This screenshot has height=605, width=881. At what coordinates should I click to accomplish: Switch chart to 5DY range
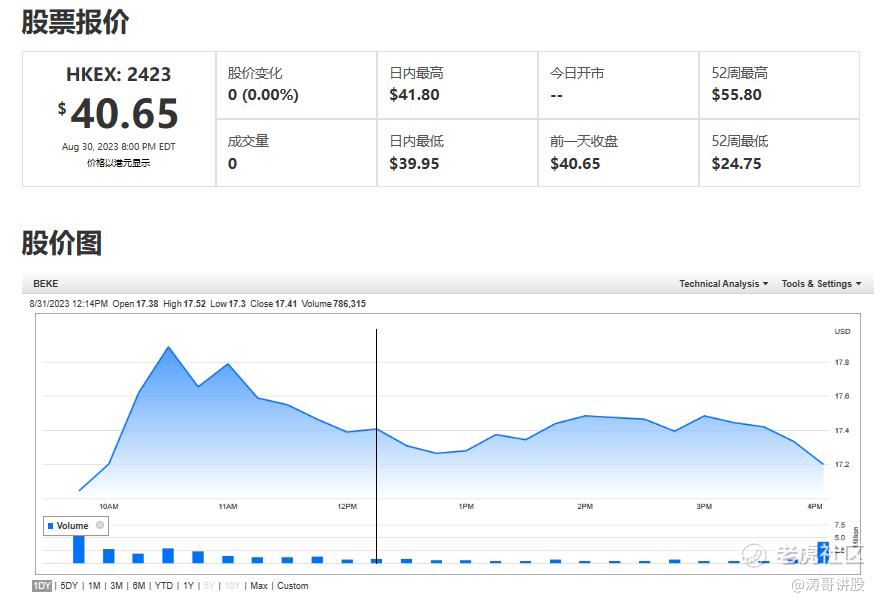[x=69, y=586]
